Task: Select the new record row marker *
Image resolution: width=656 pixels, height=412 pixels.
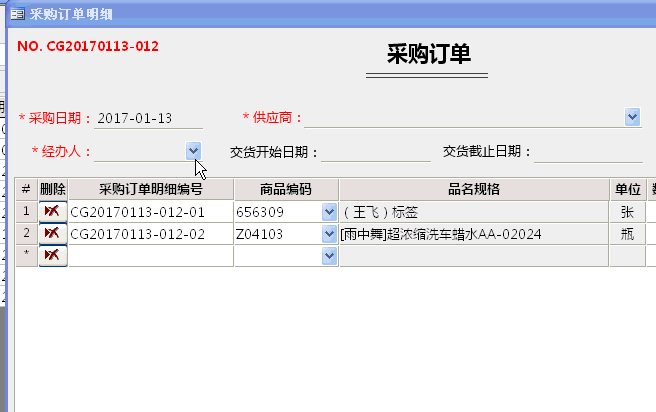Action: [26, 255]
